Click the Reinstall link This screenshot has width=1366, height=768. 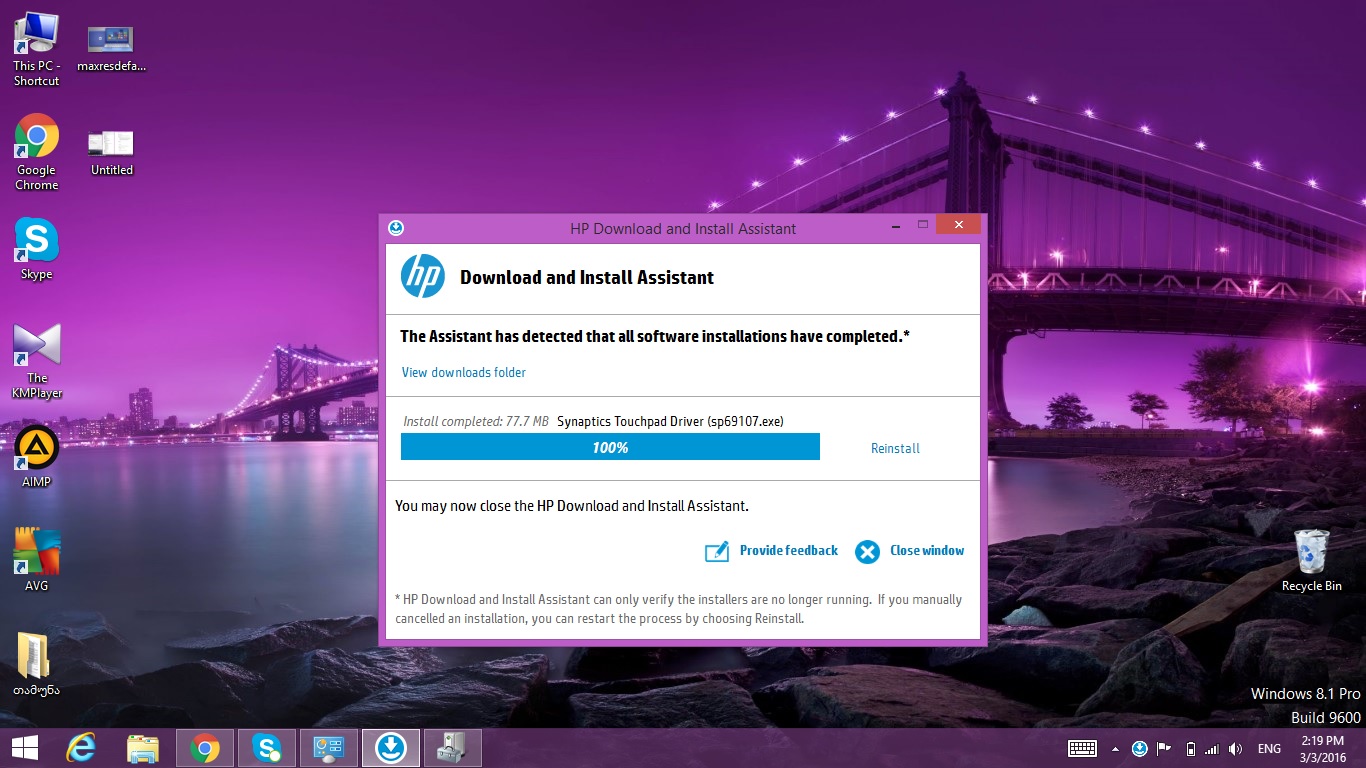pos(895,448)
